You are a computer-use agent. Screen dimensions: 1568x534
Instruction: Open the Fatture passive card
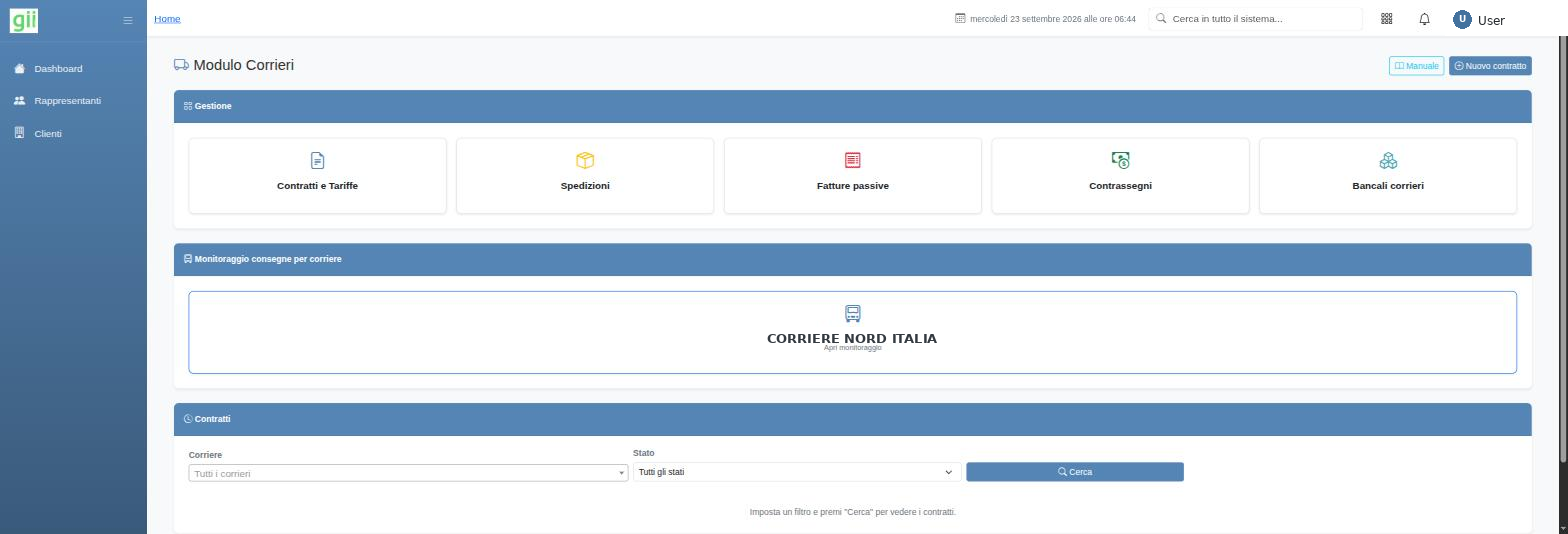(853, 176)
